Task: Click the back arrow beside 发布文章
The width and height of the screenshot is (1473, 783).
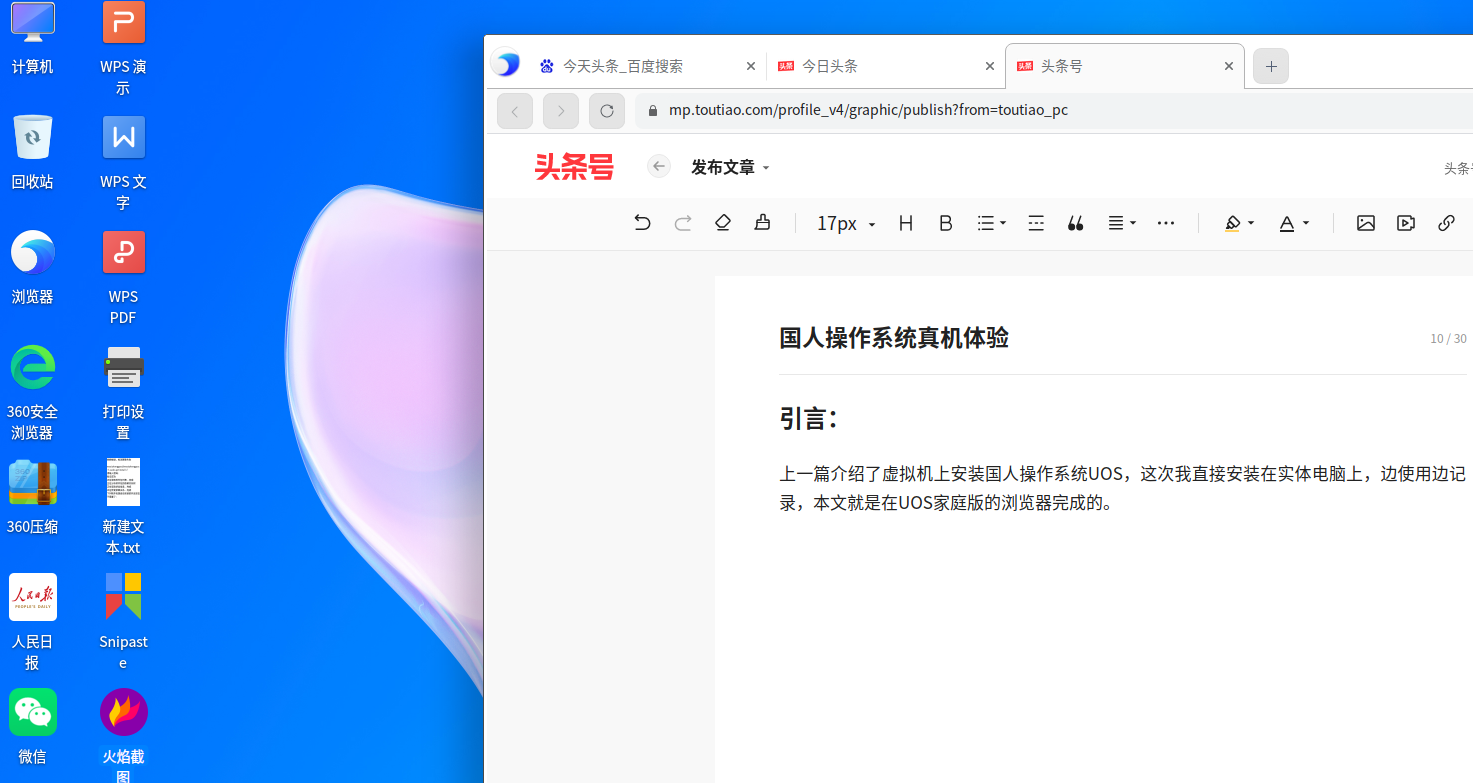Action: coord(658,166)
